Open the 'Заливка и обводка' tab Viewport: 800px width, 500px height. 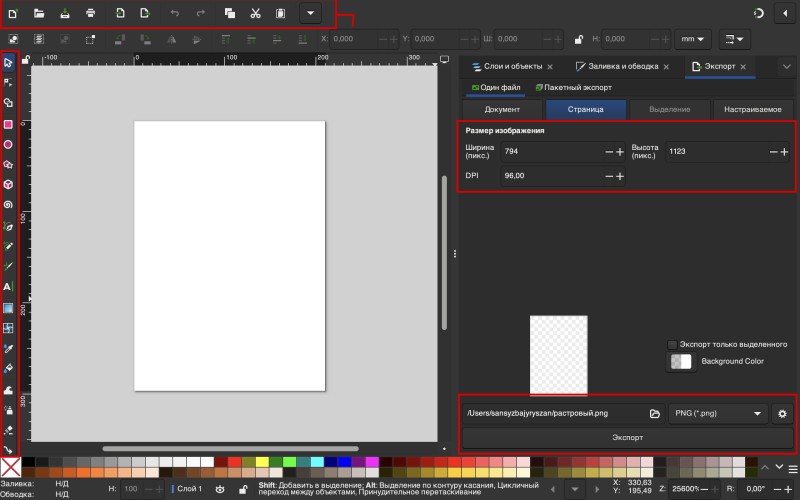pos(617,67)
